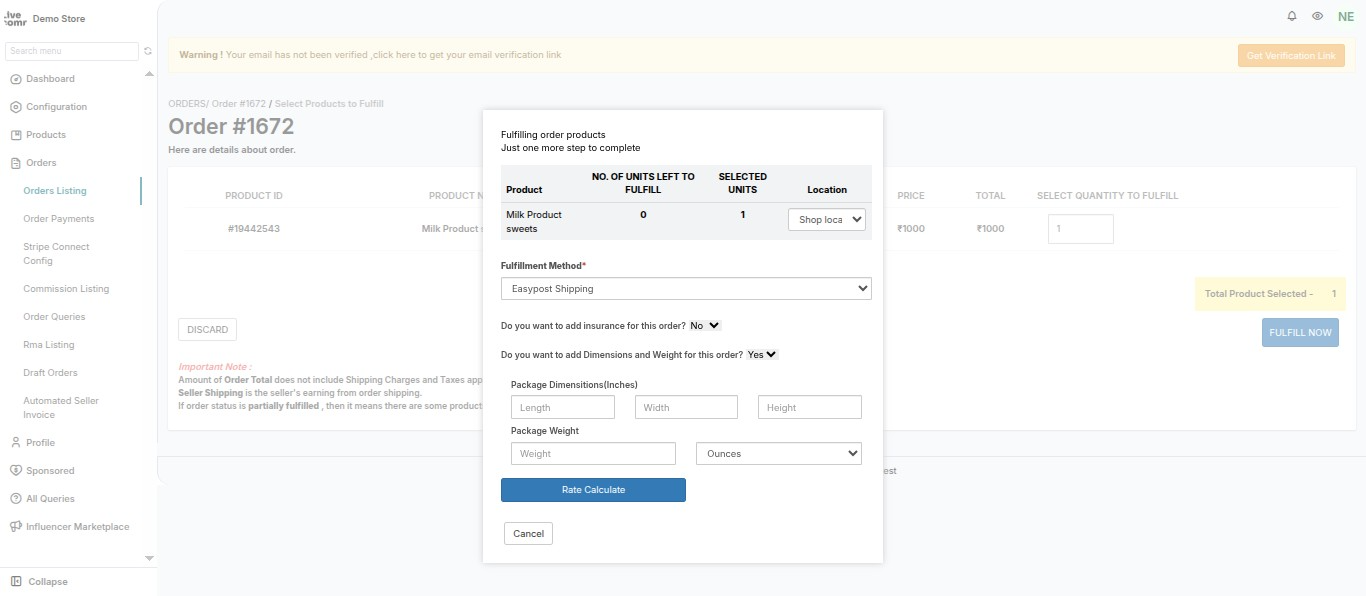Open the Shop location dropdown

(827, 219)
